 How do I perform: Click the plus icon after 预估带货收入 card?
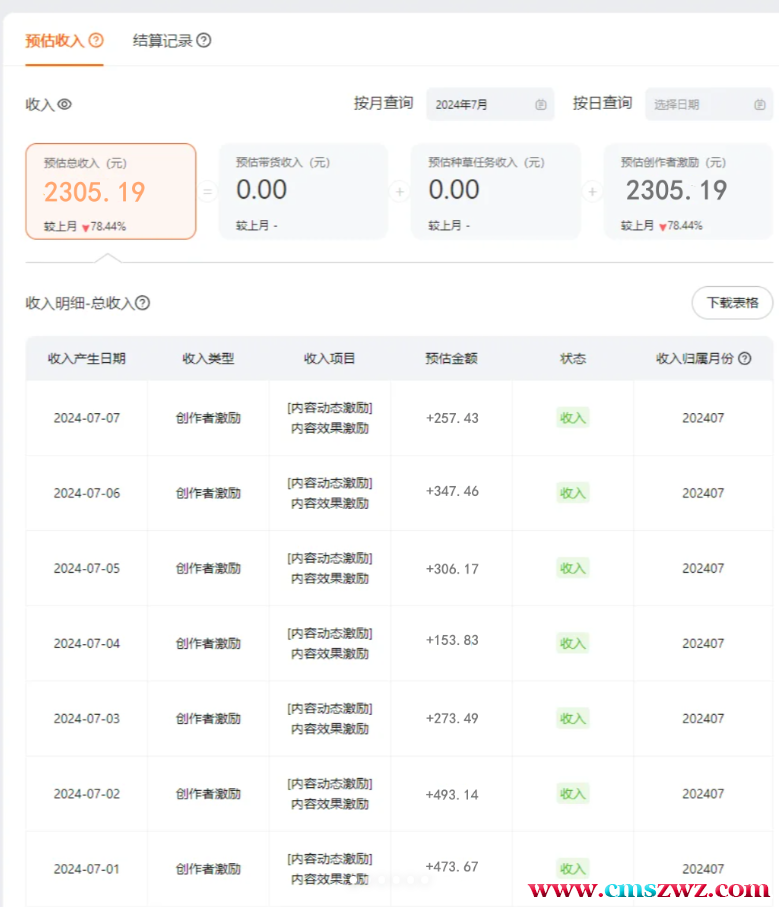point(399,191)
